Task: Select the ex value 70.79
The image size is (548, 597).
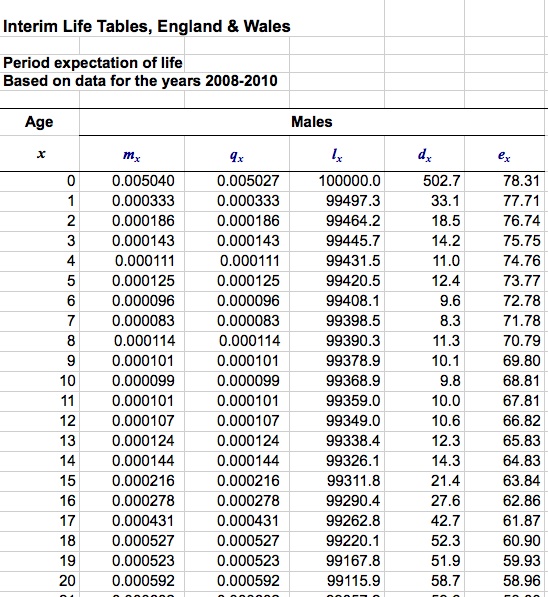Action: pyautogui.click(x=521, y=340)
